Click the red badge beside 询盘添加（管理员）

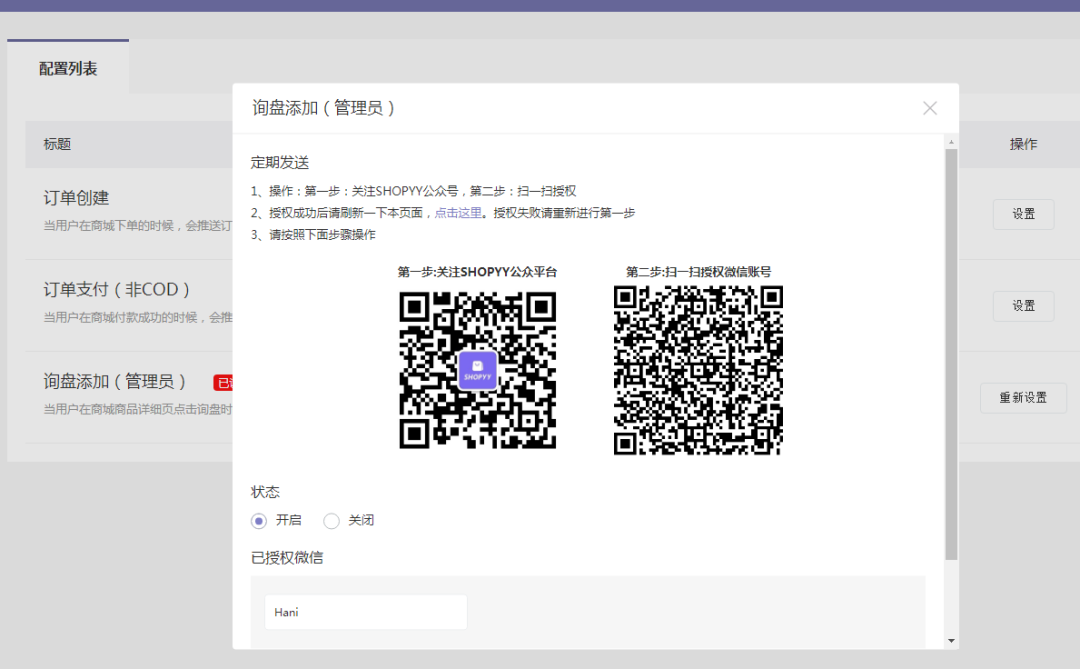coord(223,382)
